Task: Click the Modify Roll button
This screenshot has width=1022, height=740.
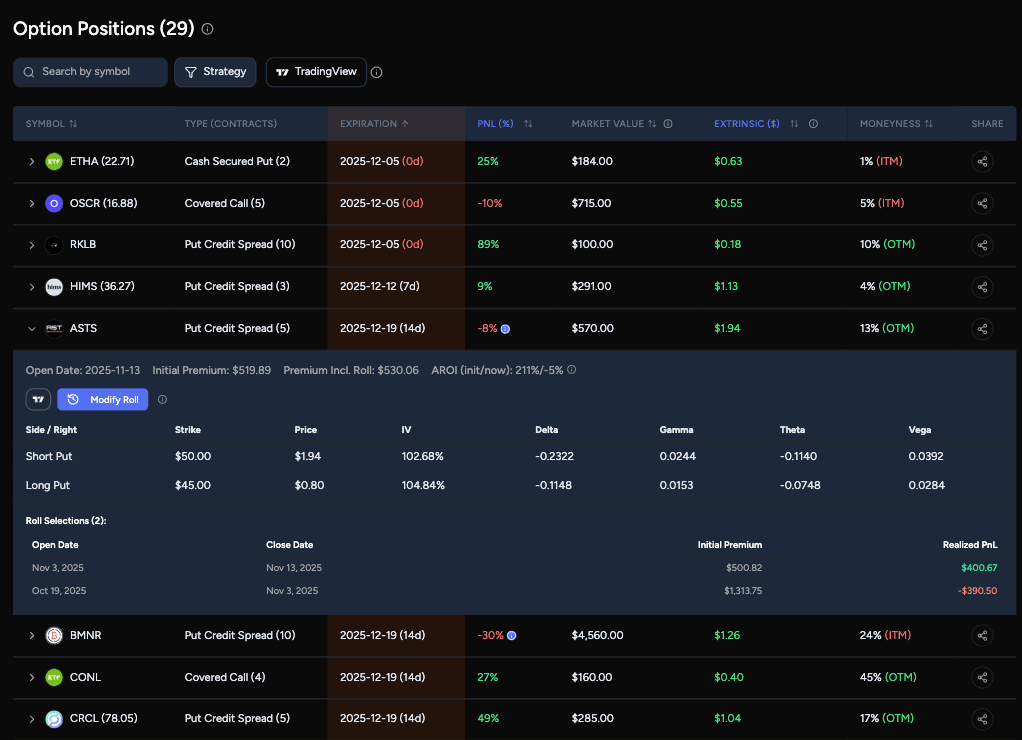Action: tap(102, 399)
